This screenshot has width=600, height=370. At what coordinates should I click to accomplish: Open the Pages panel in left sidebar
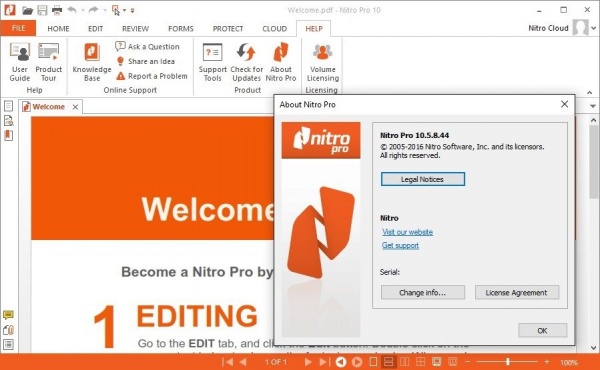[x=8, y=106]
